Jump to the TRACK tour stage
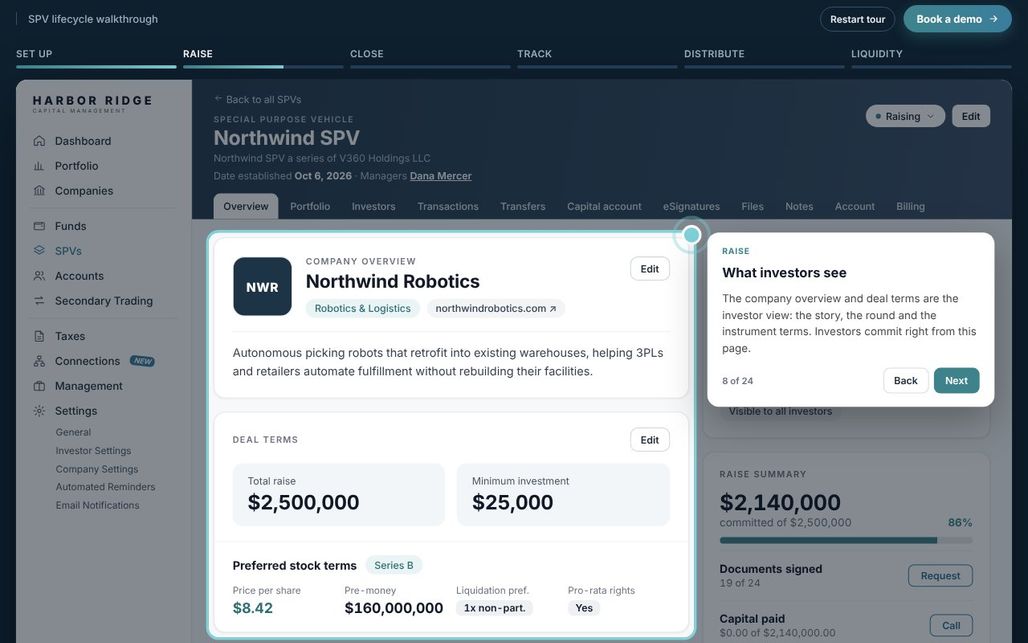Viewport: 1028px width, 643px height. 597,56
